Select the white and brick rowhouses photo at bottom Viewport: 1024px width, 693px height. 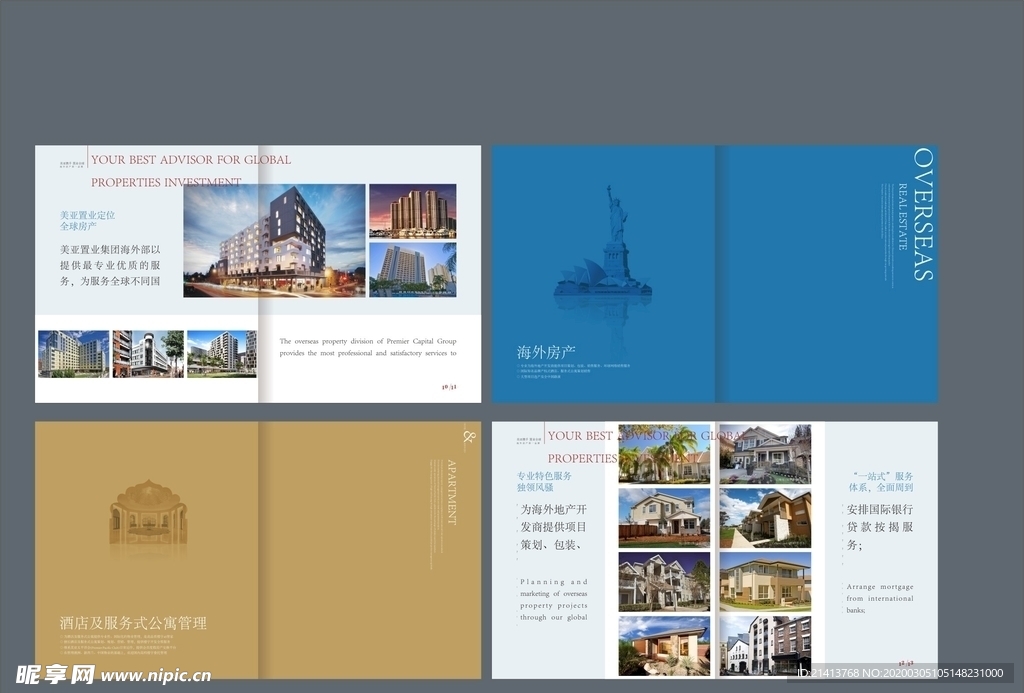(x=765, y=646)
